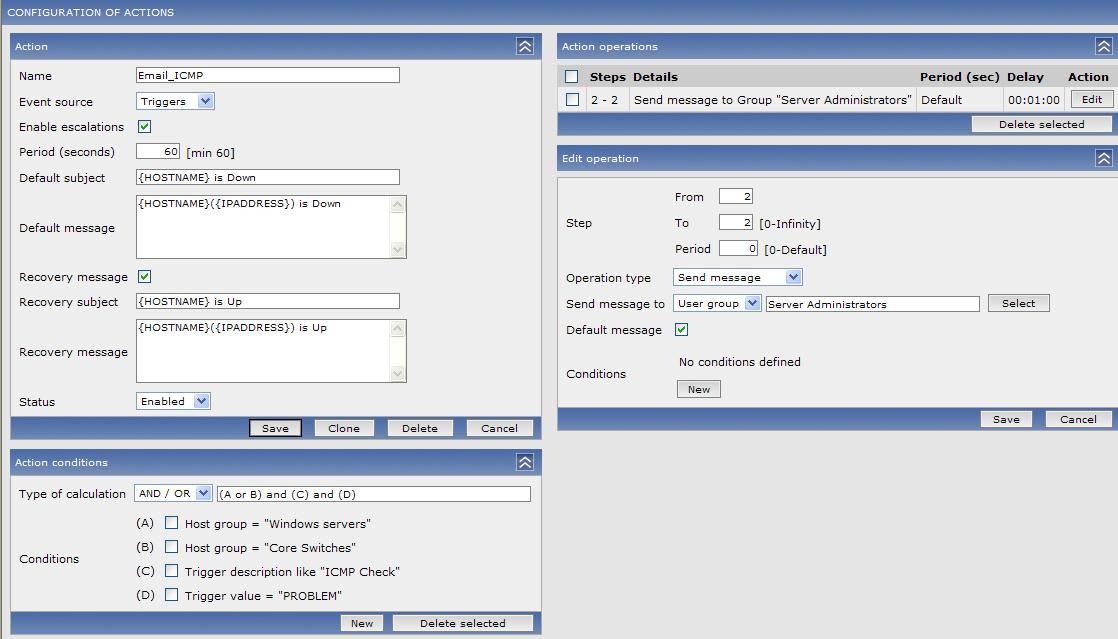Cancel the Edit operation form
The width and height of the screenshot is (1118, 639).
[1078, 419]
